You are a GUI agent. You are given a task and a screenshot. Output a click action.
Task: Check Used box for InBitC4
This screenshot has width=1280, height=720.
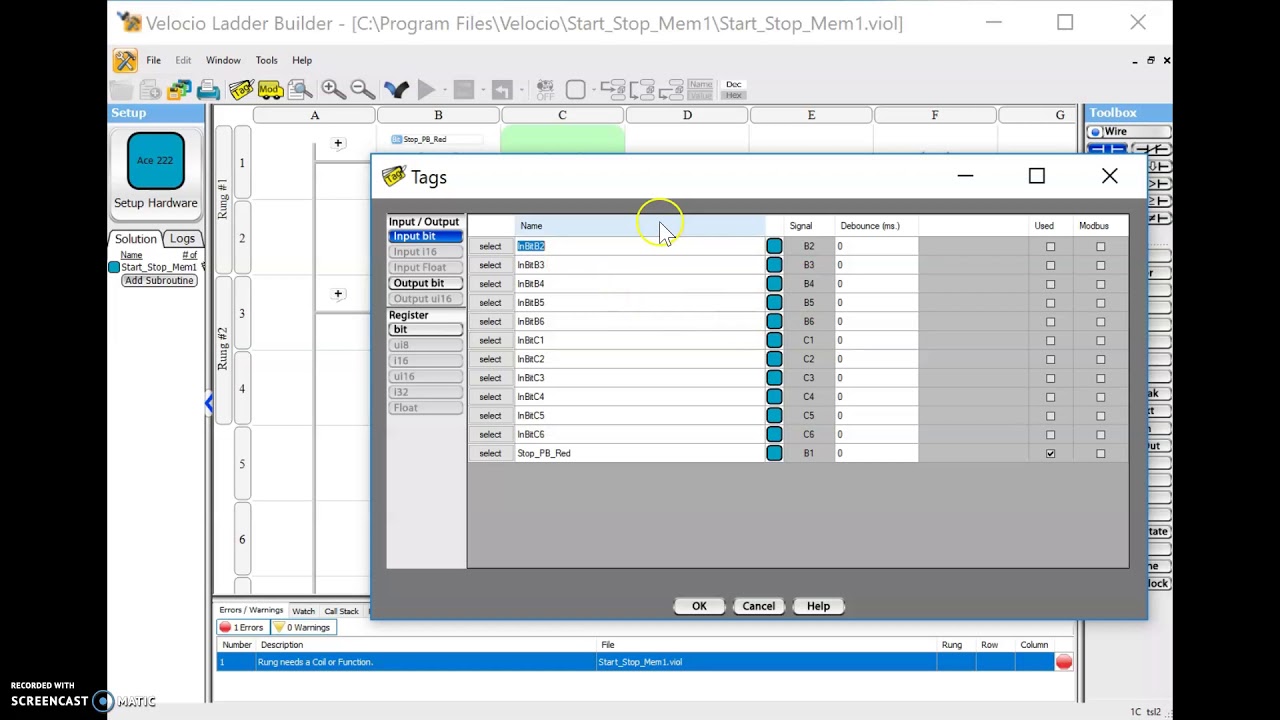tap(1050, 398)
